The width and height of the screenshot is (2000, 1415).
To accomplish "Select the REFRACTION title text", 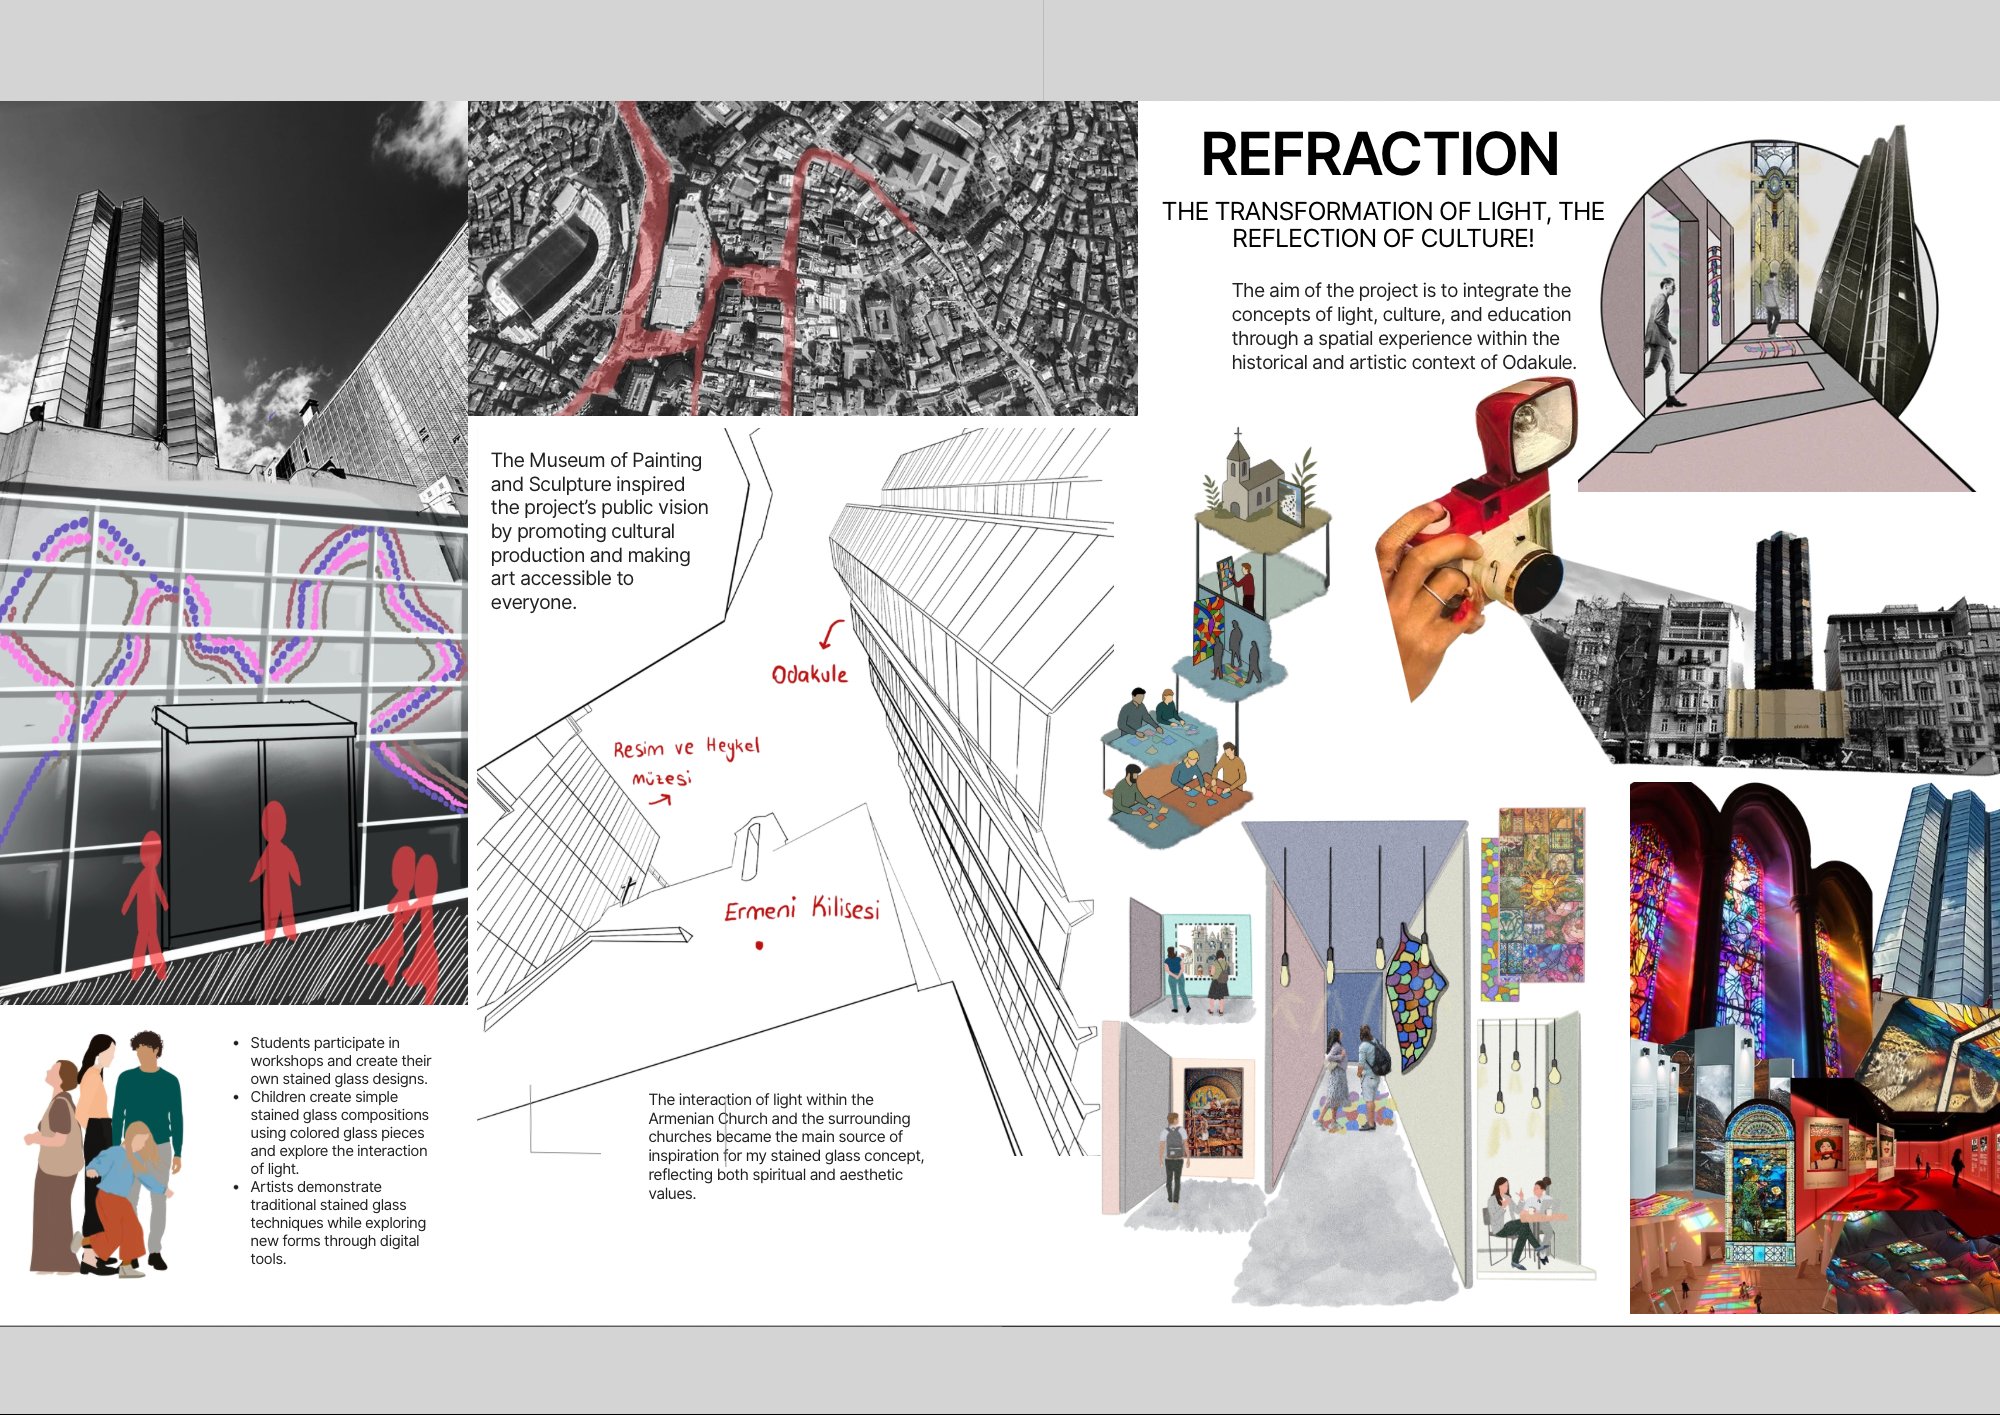I will point(1379,154).
